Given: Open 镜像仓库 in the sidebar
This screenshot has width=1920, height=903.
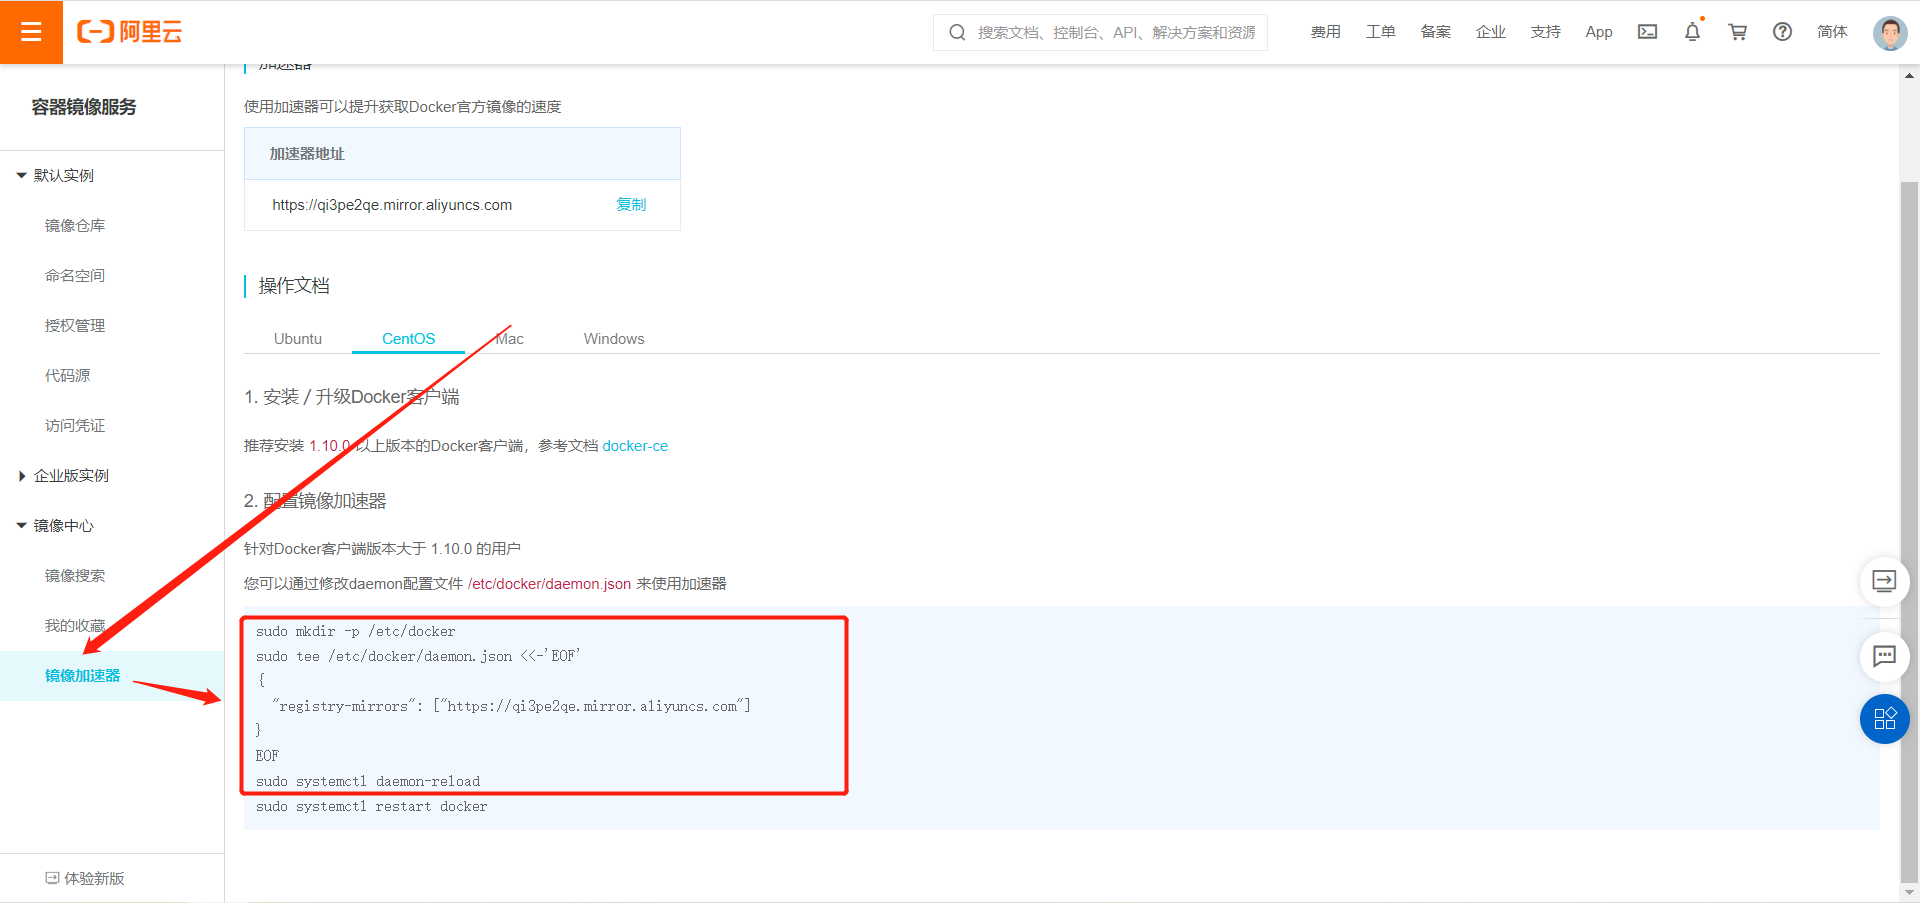Looking at the screenshot, I should (75, 225).
